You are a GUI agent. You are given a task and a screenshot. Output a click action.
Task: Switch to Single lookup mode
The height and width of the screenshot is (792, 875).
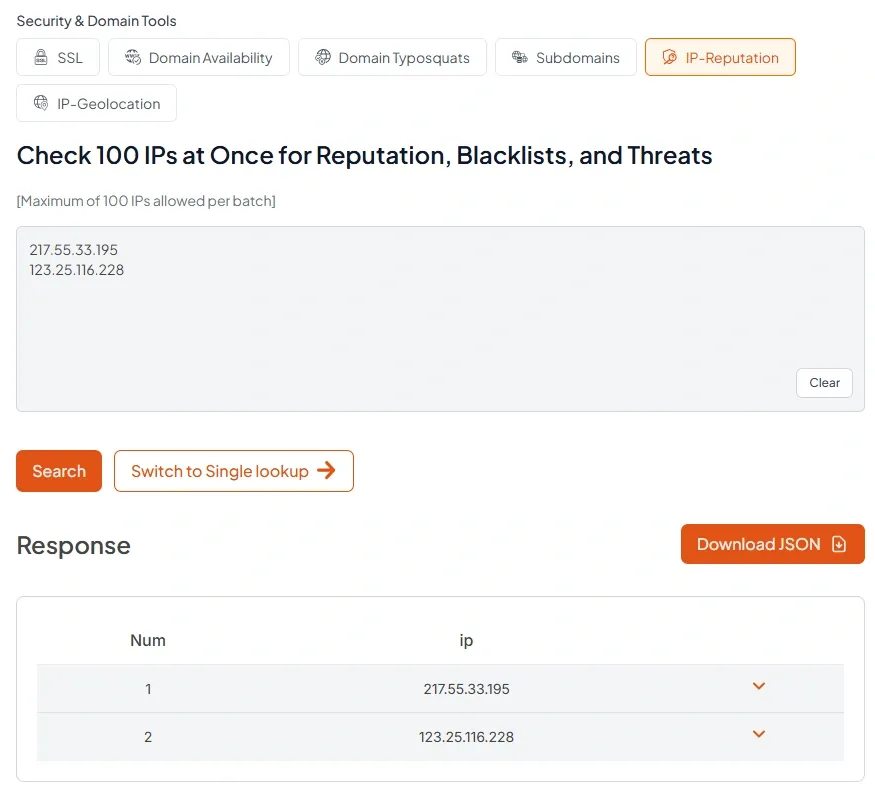click(233, 471)
